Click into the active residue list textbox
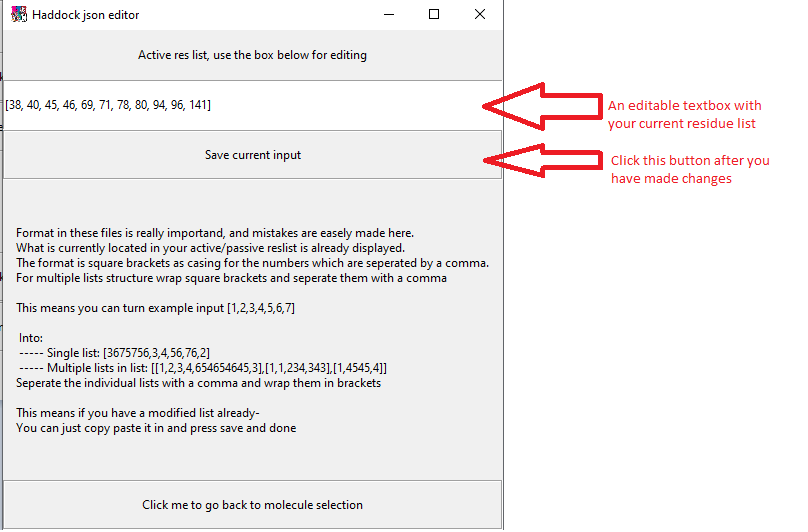Image resolution: width=808 pixels, height=532 pixels. (252, 105)
